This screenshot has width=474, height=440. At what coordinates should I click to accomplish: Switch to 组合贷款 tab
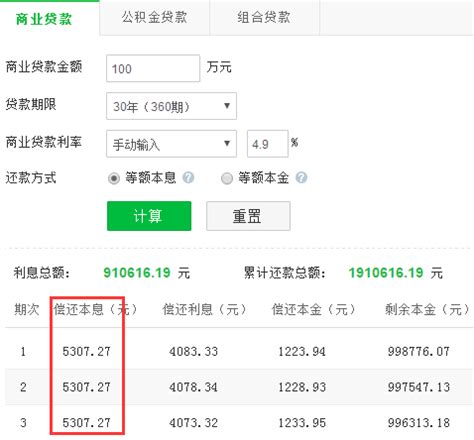pos(264,17)
